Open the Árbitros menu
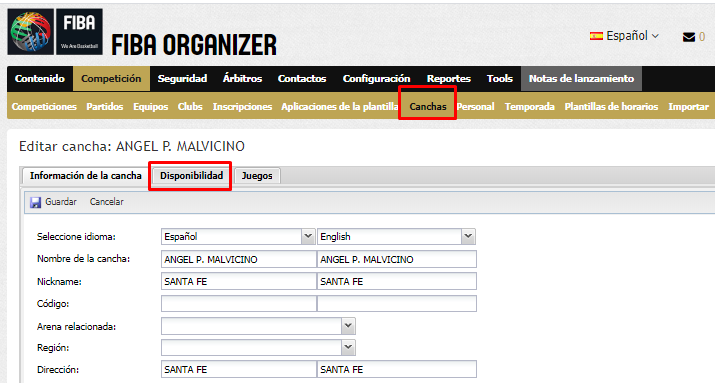Viewport: 715px width, 383px height. click(242, 78)
